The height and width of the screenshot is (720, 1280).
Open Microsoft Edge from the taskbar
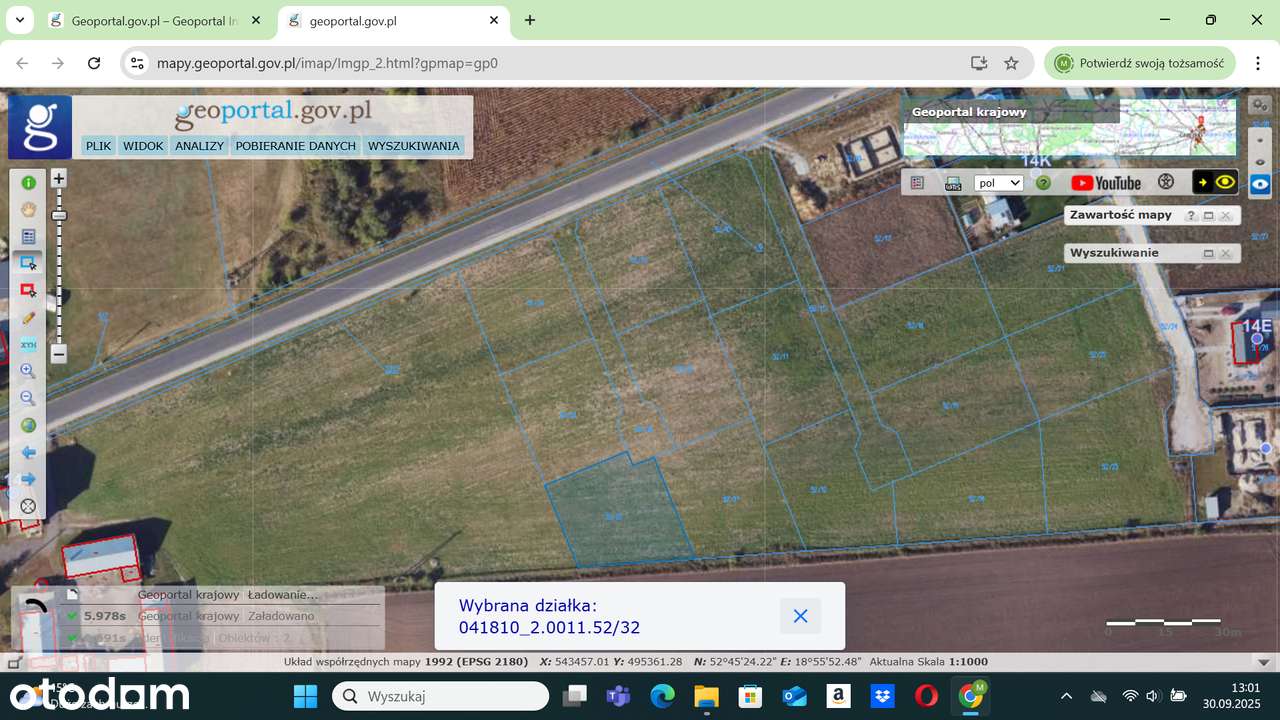click(663, 696)
